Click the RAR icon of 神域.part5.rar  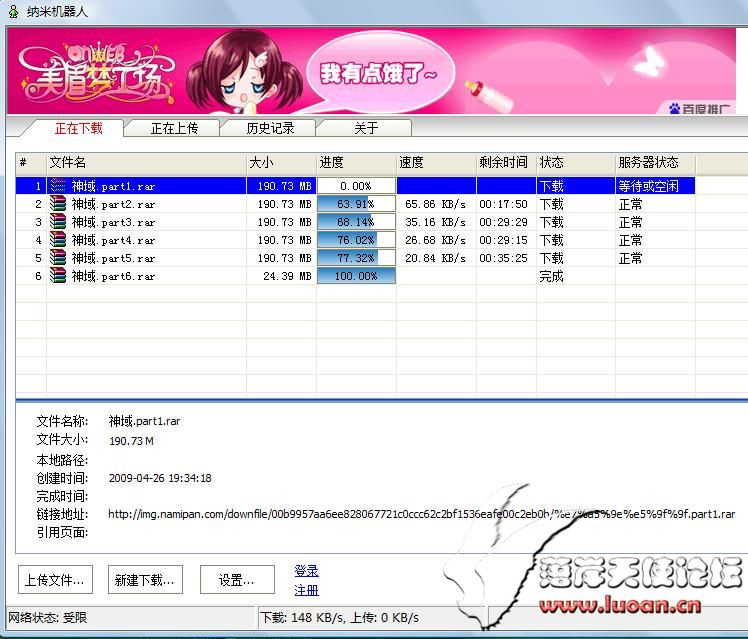point(58,258)
